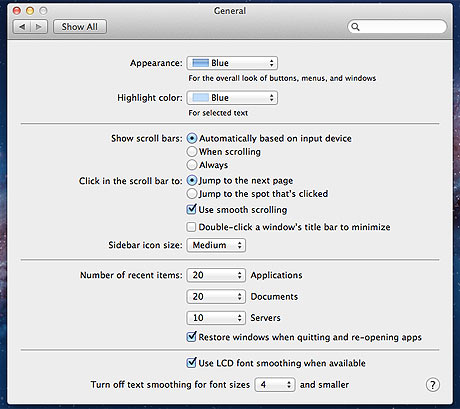Screen dimensions: 460x409
Task: Expand the Sidebar icon size dropdown
Action: point(216,245)
